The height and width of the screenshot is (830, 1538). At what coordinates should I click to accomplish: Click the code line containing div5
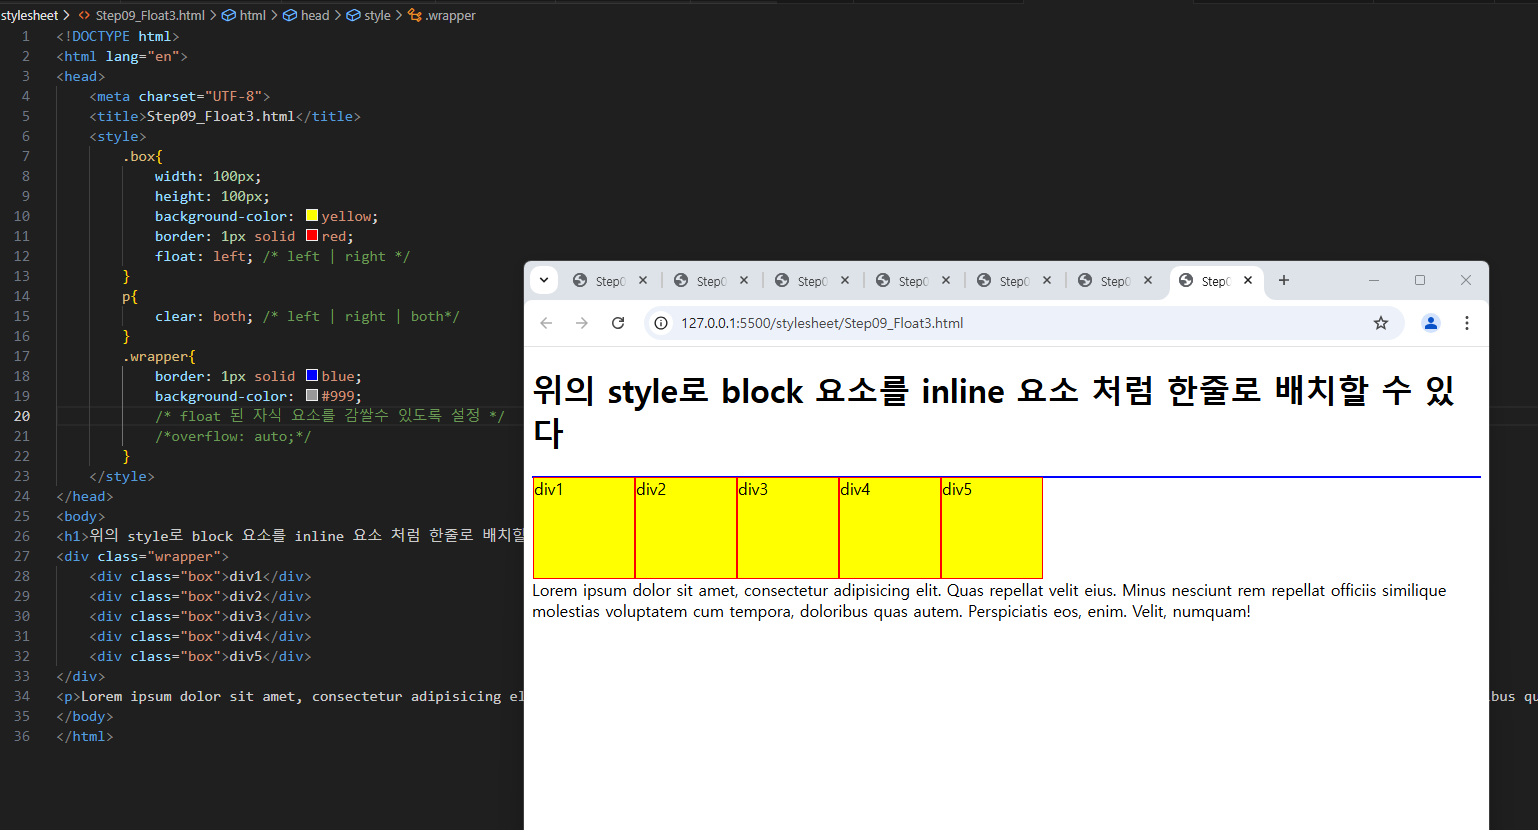(x=200, y=656)
